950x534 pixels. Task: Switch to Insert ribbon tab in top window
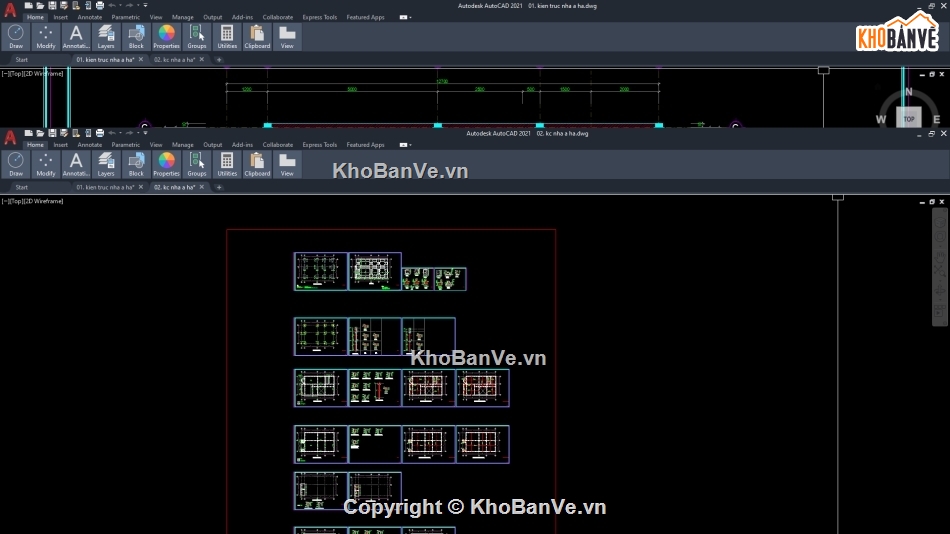pyautogui.click(x=61, y=18)
